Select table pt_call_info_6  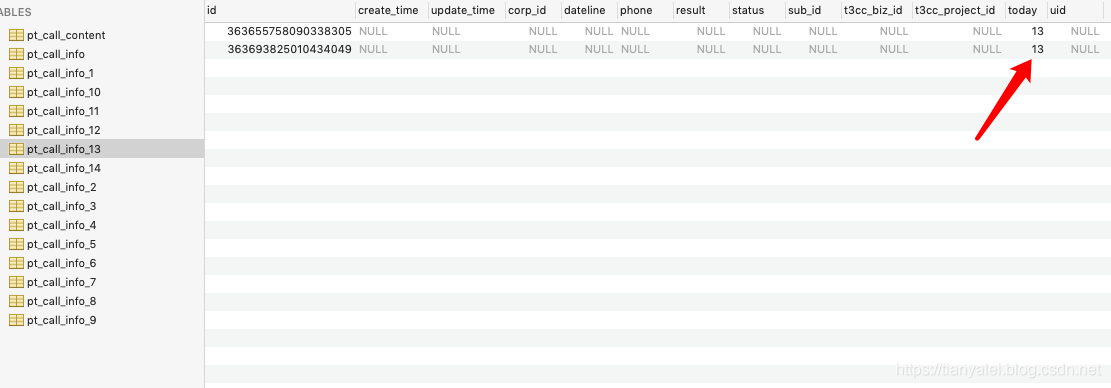click(62, 263)
